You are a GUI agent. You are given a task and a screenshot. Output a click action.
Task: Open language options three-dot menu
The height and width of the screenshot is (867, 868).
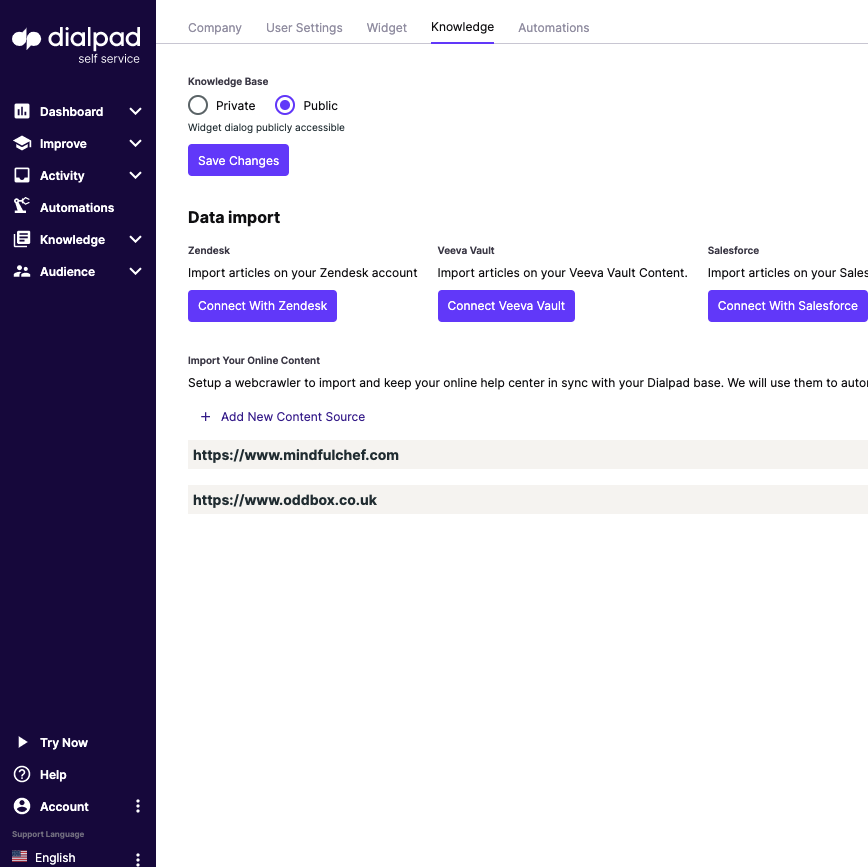pyautogui.click(x=138, y=859)
